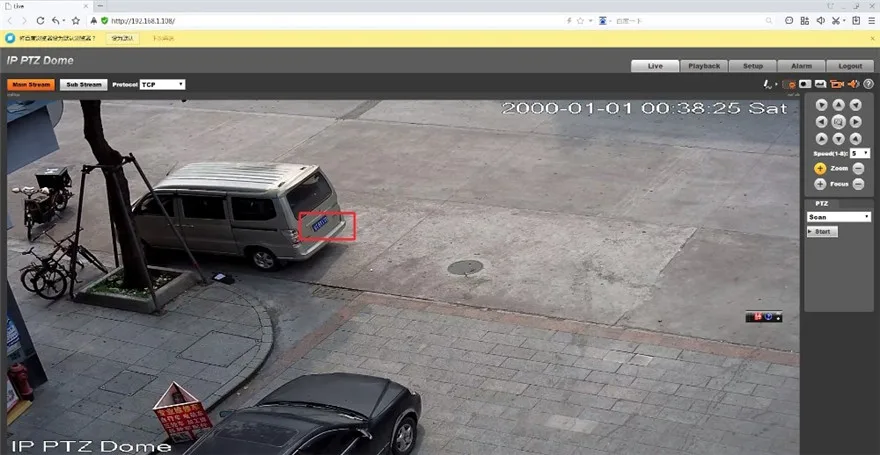Close the yellow notification bar
The height and width of the screenshot is (455, 880).
[872, 39]
